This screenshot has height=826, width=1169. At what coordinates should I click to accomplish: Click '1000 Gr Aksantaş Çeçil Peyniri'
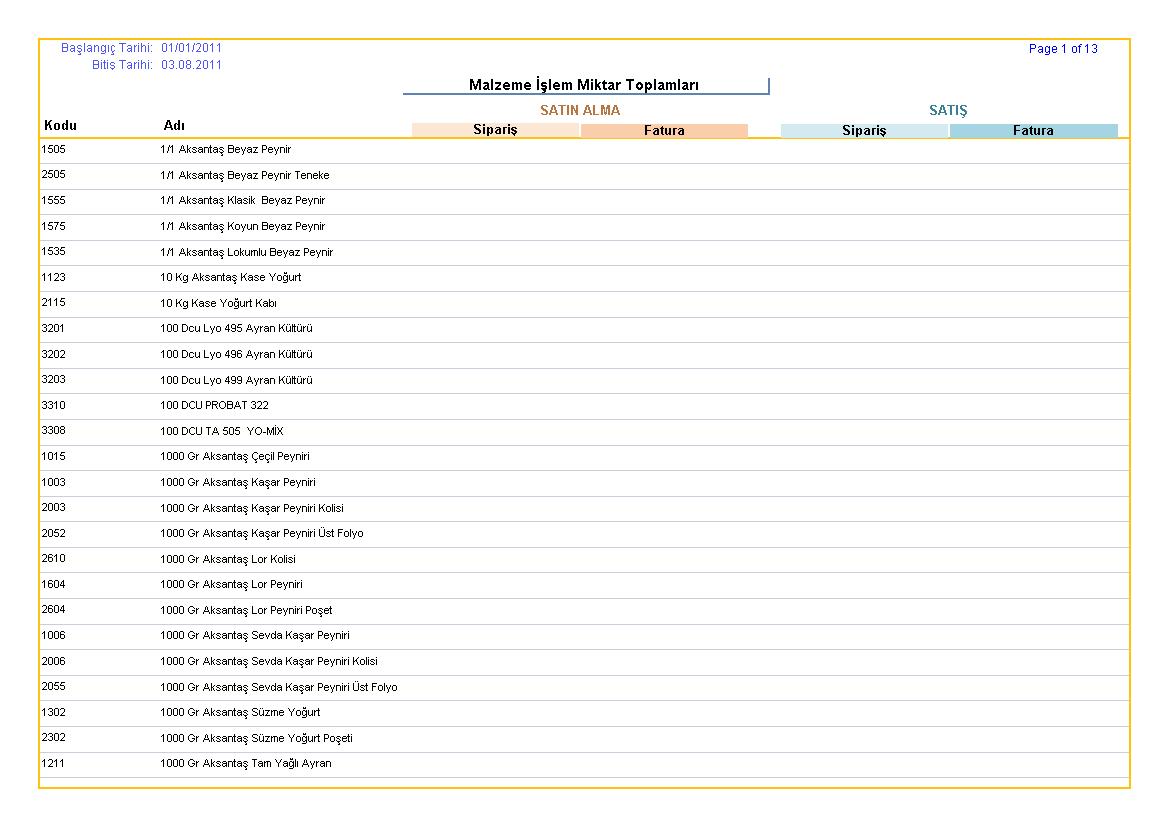point(235,456)
